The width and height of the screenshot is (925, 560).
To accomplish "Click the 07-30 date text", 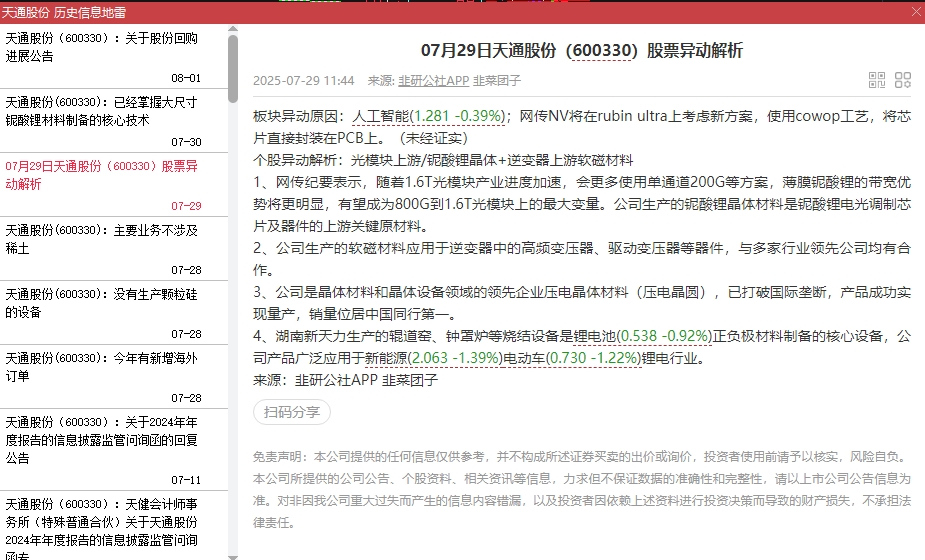I will (186, 142).
